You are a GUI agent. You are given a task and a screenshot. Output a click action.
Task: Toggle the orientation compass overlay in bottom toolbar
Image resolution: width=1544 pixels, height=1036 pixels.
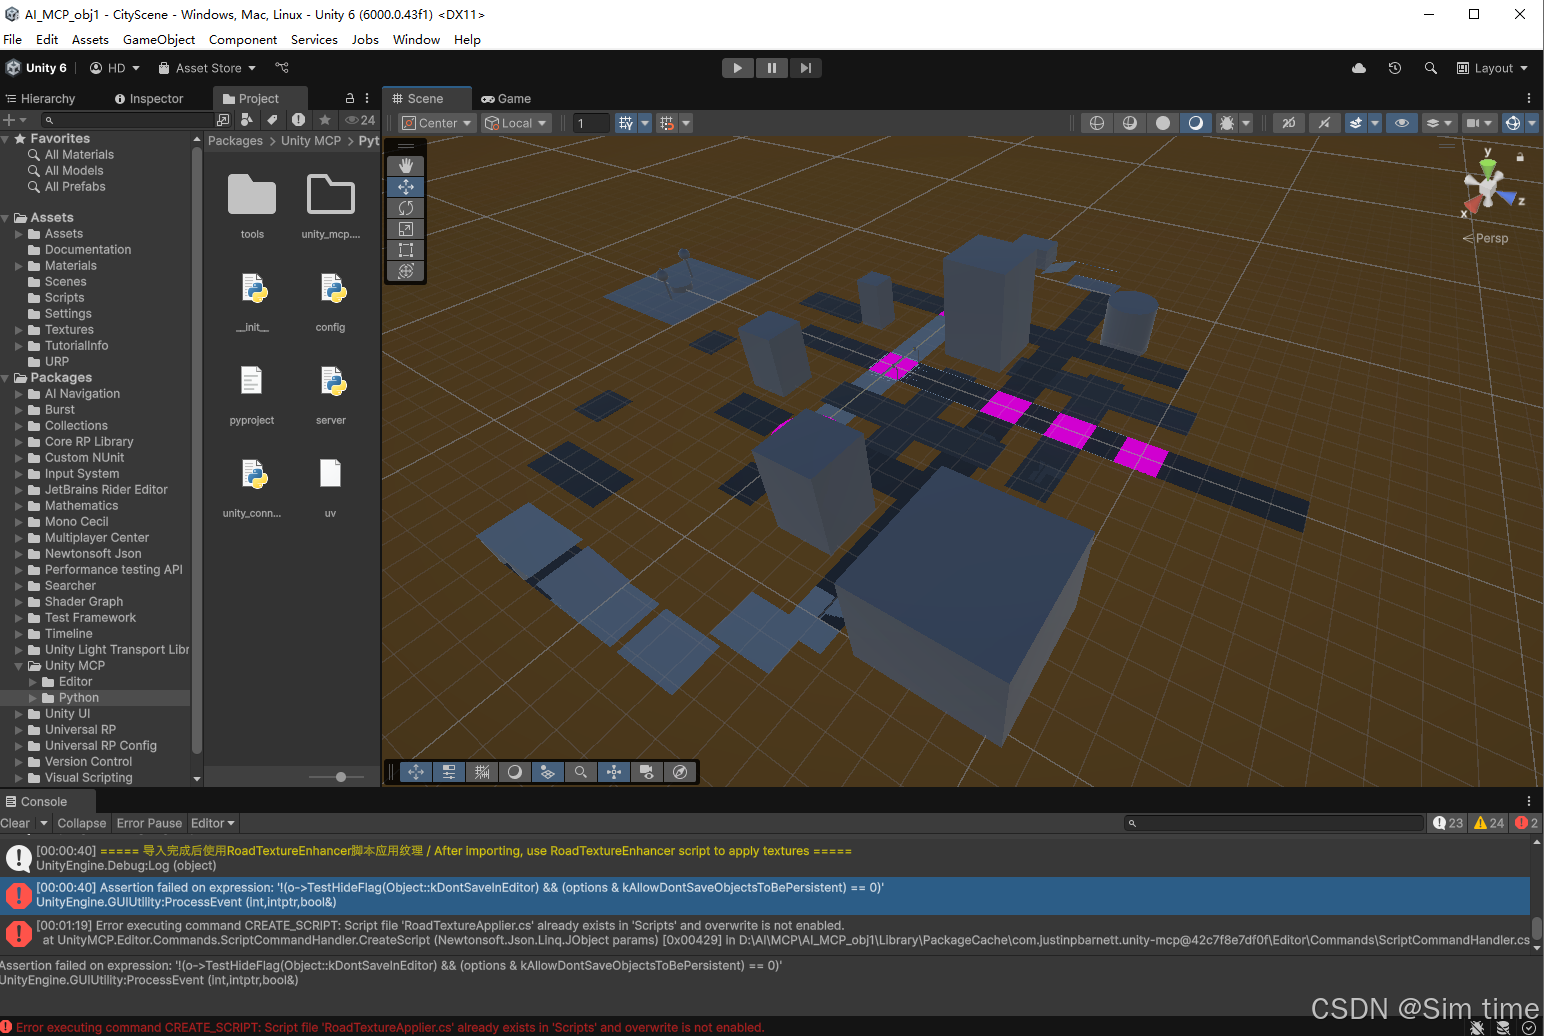pyautogui.click(x=680, y=772)
